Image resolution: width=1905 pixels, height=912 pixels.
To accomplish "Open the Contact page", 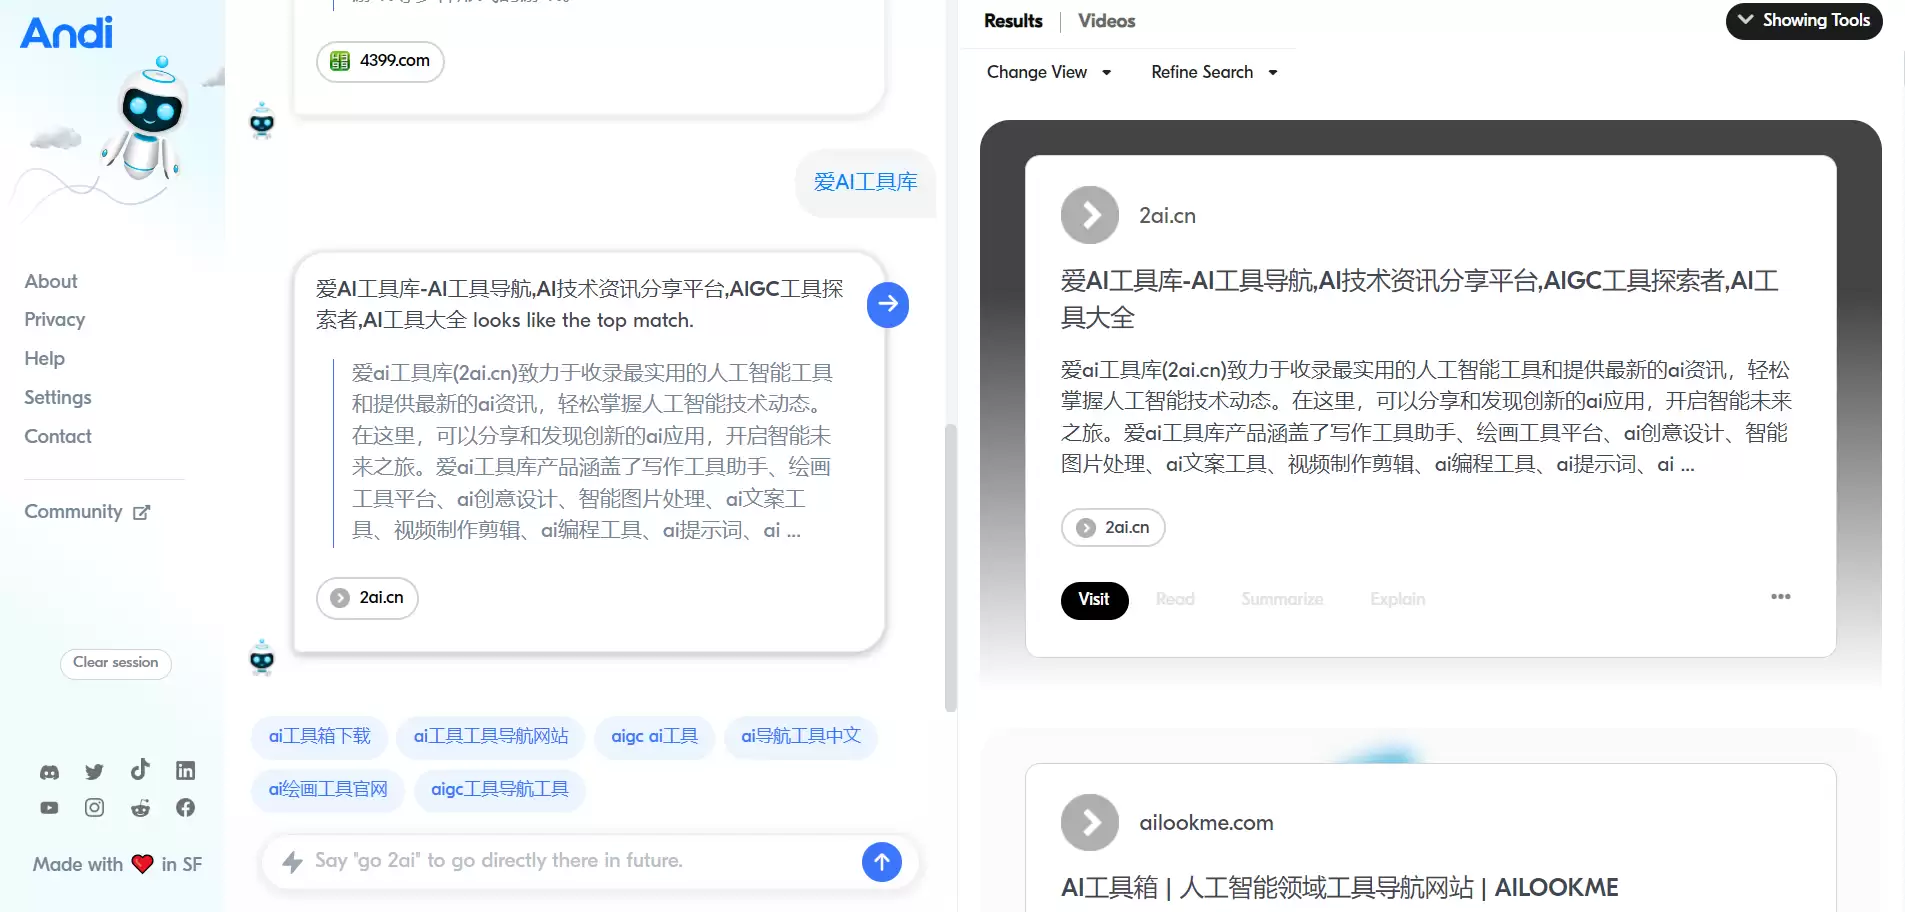I will click(58, 436).
